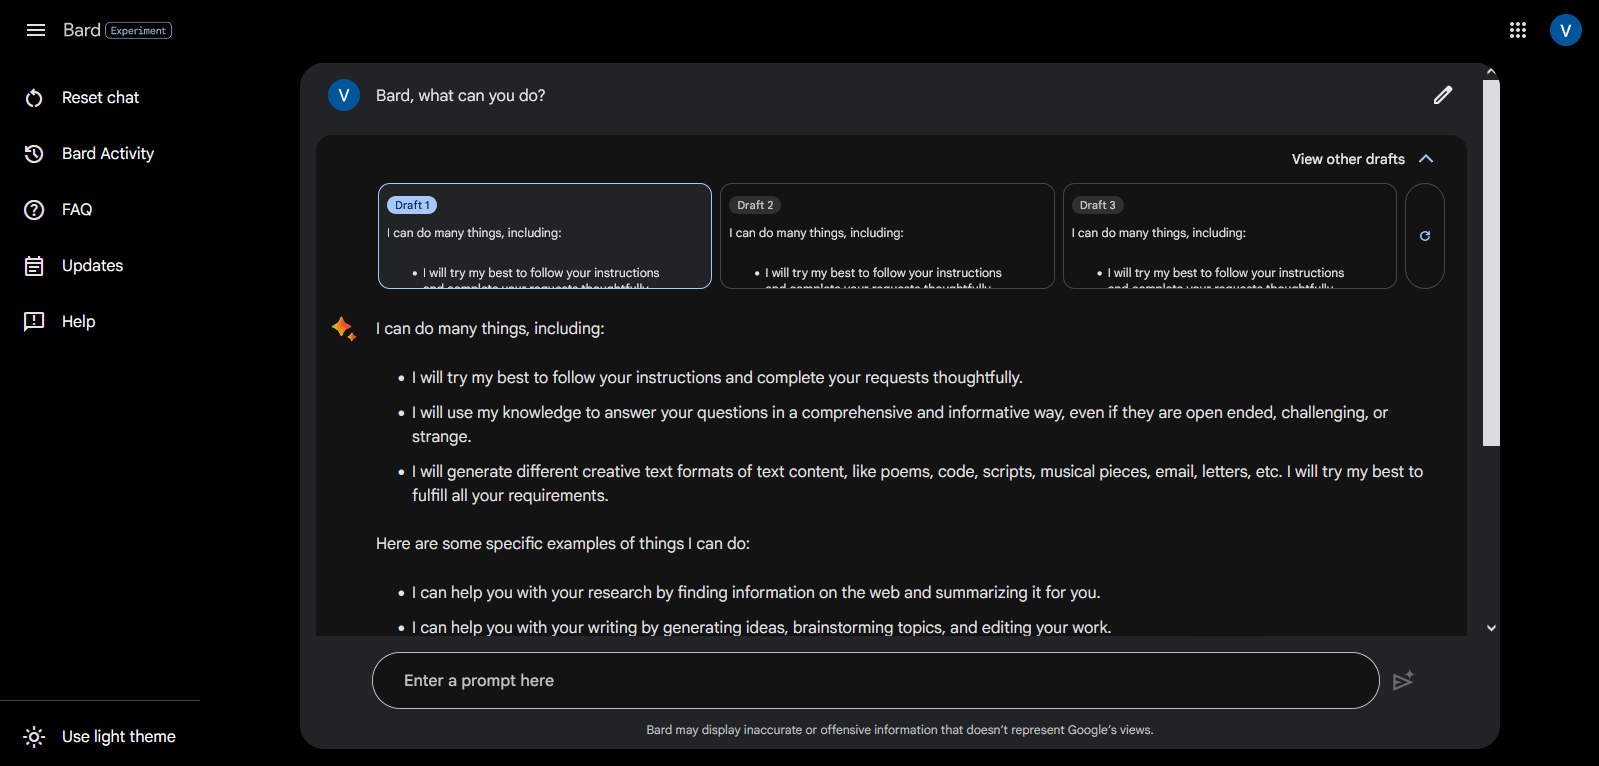Click the 'Bard, what can you do?' prompt text
This screenshot has height=766, width=1599.
pyautogui.click(x=460, y=96)
